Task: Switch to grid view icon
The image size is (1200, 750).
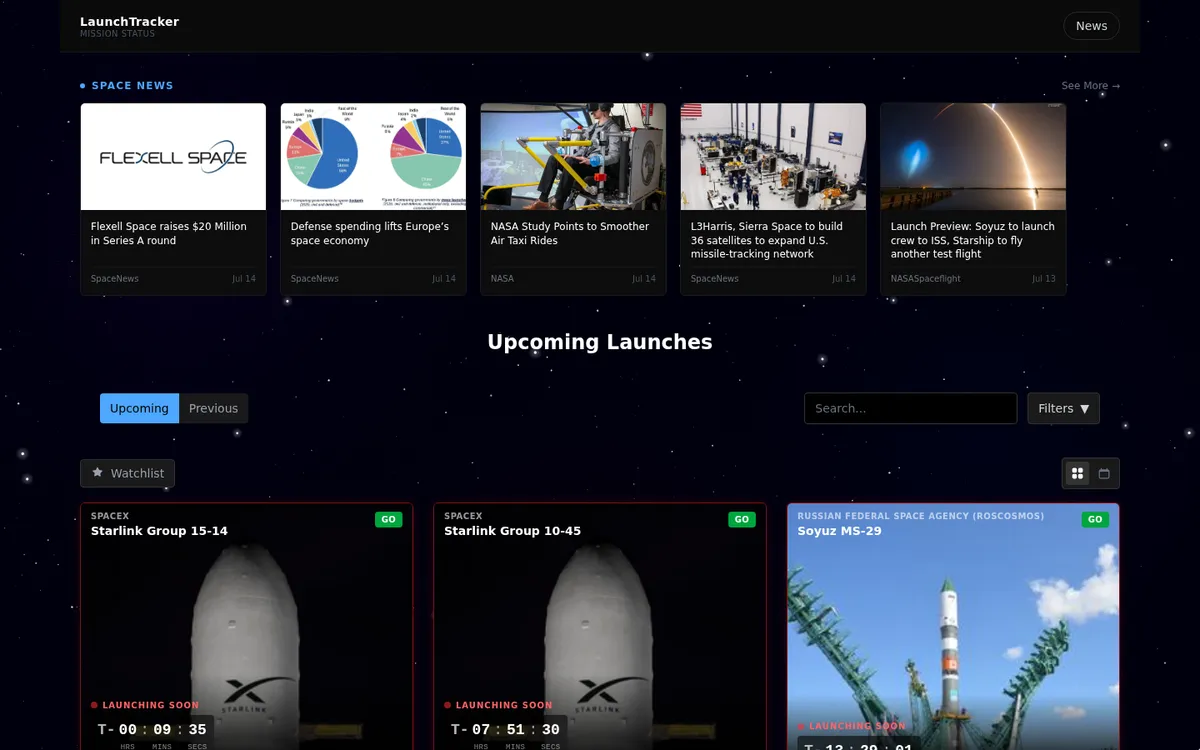Action: tap(1077, 473)
